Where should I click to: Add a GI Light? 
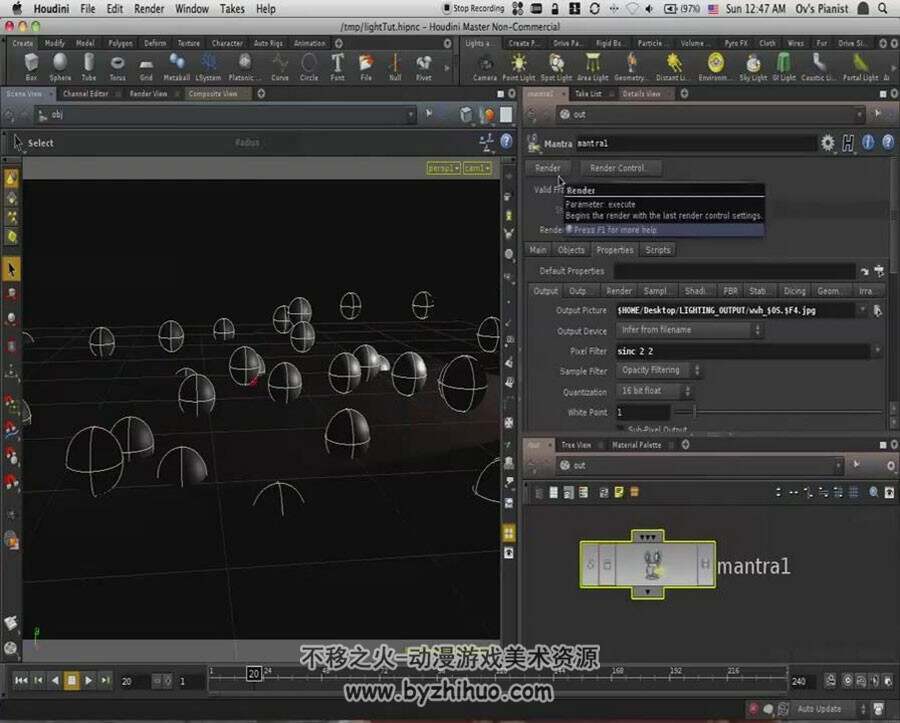(783, 67)
